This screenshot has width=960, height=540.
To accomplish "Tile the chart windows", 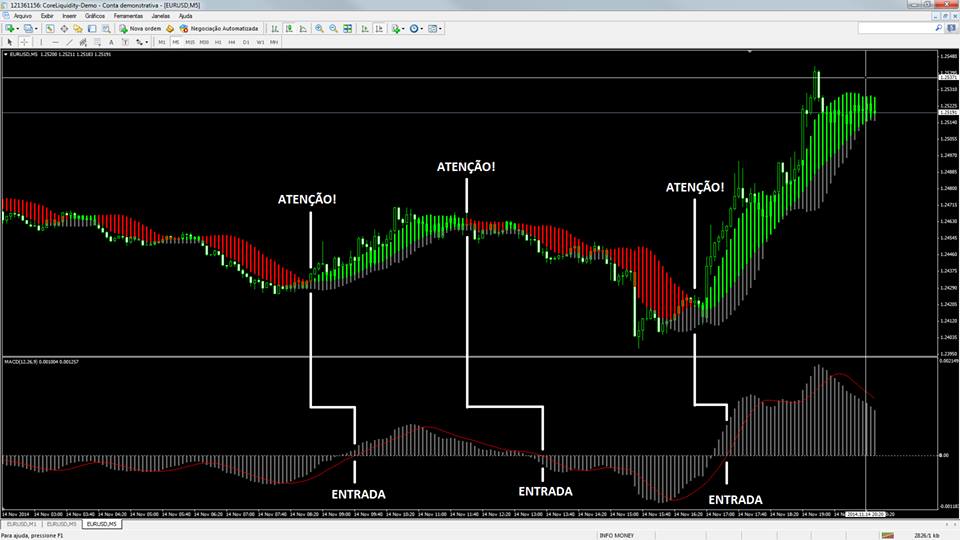I will click(348, 28).
